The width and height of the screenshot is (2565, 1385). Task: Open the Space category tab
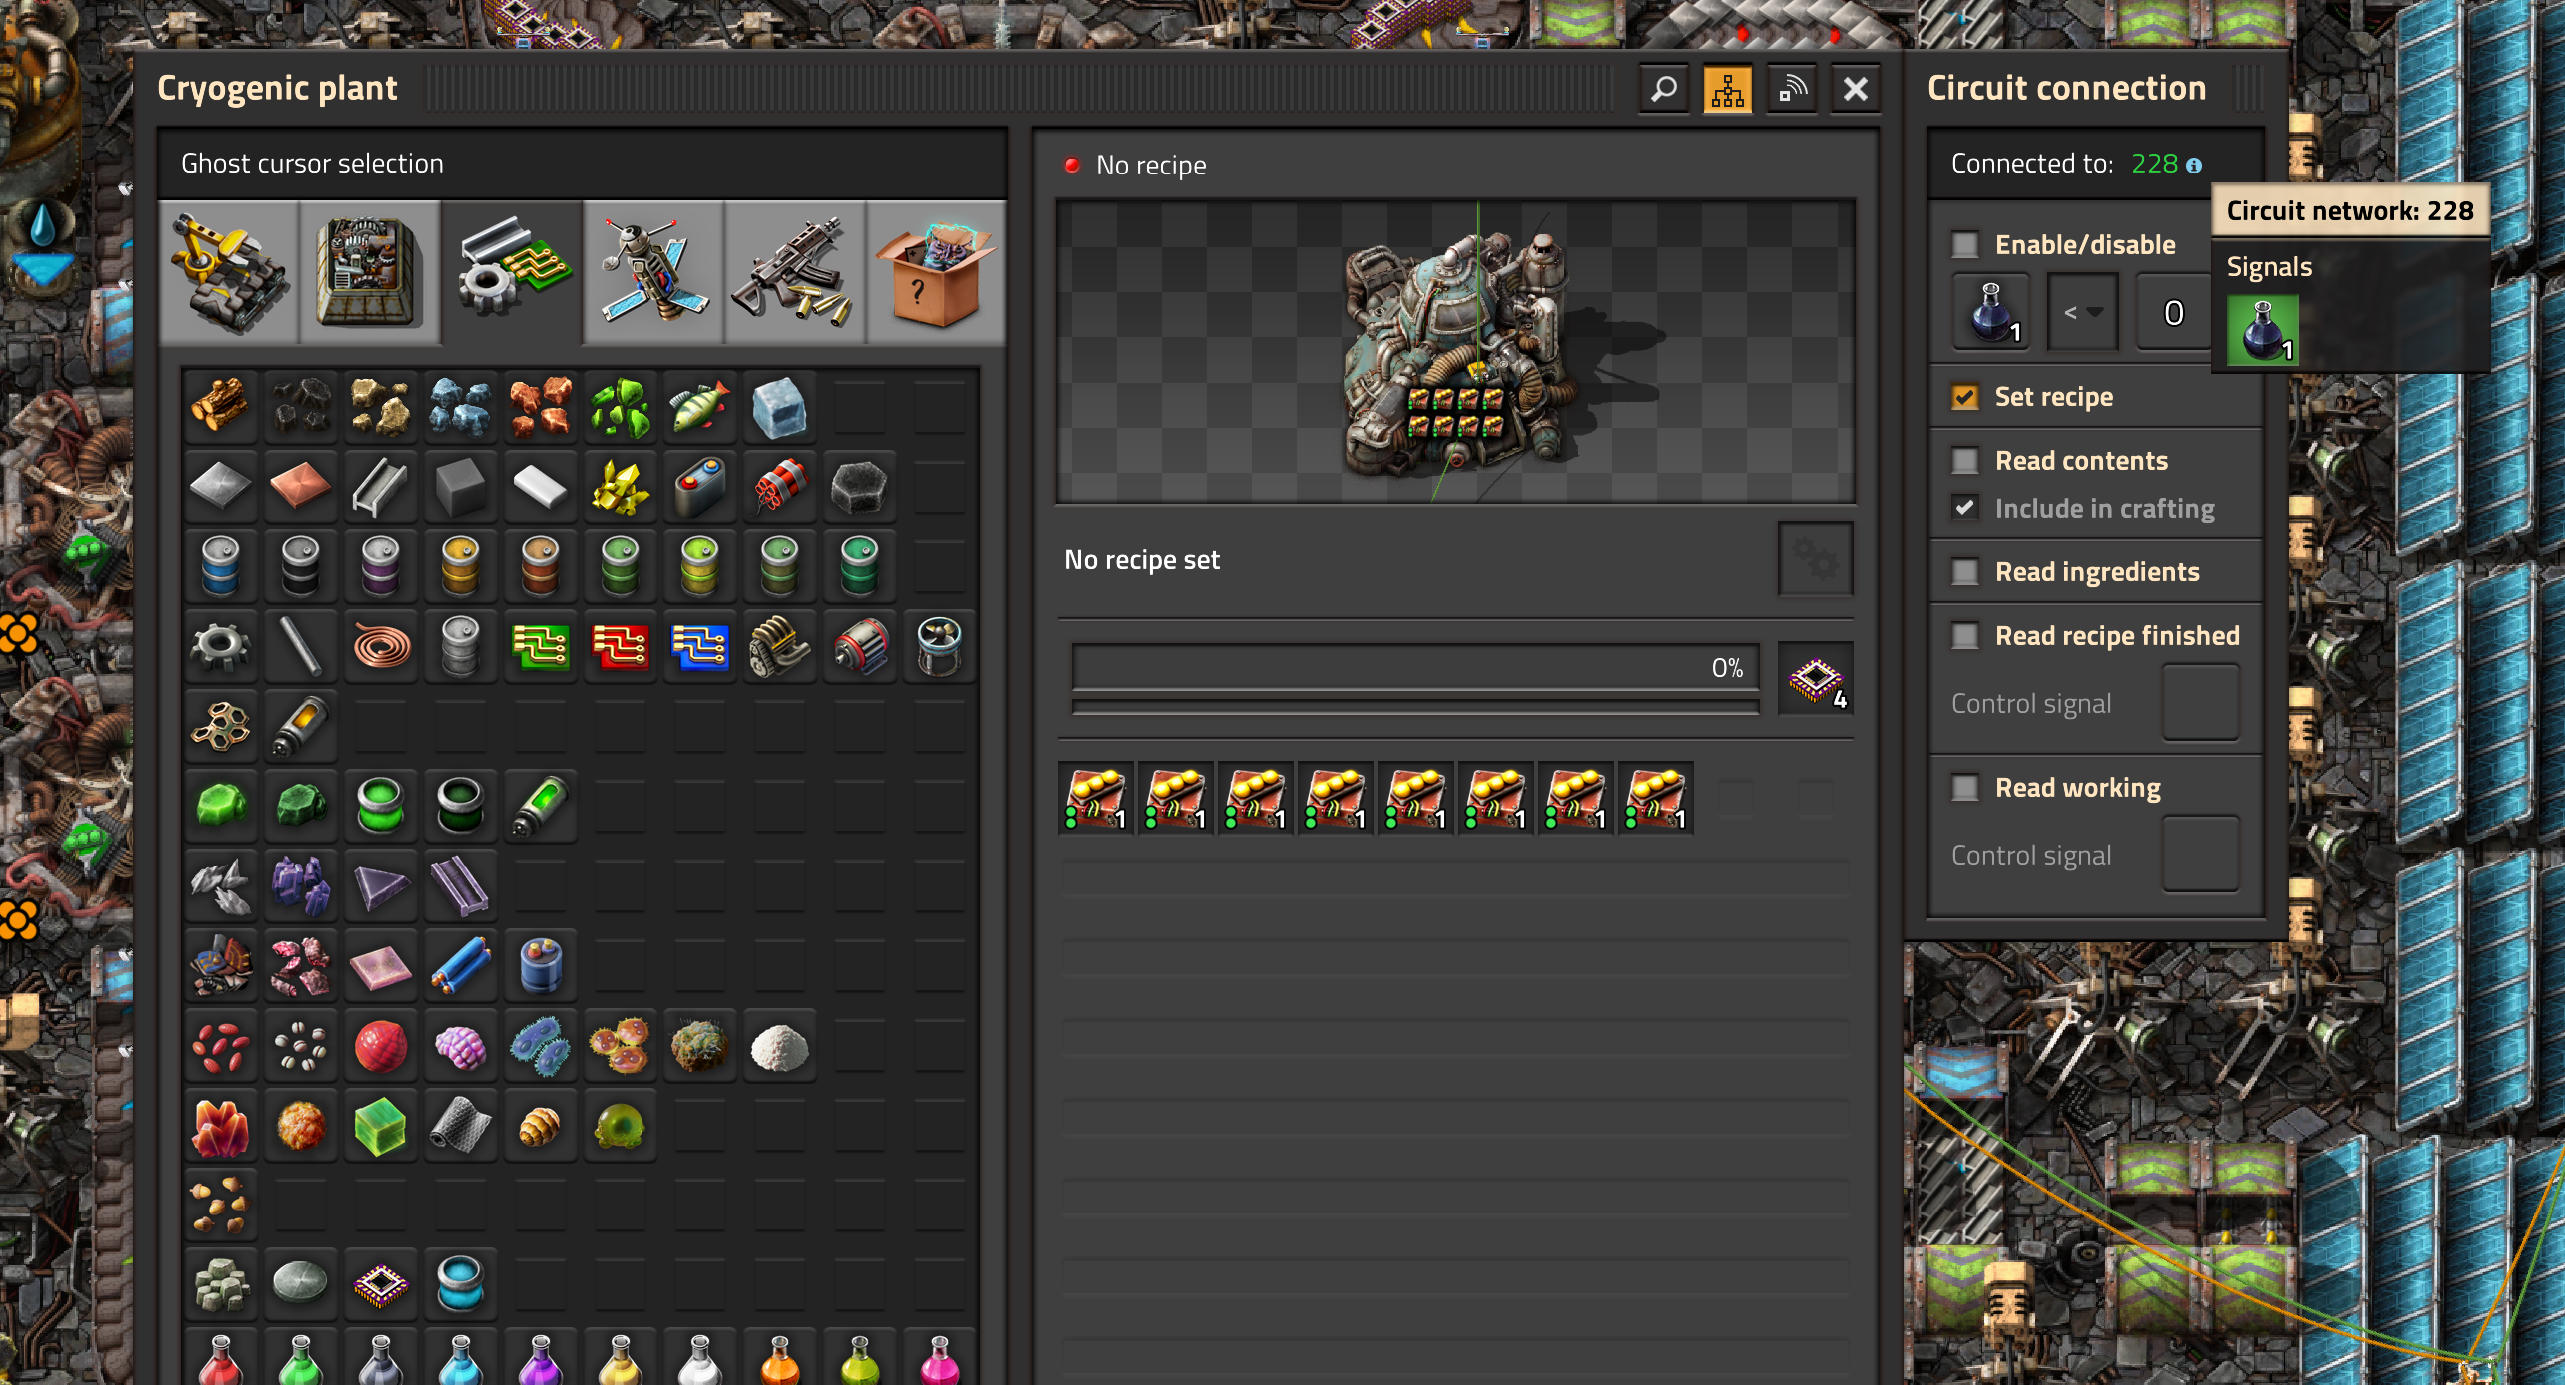654,272
